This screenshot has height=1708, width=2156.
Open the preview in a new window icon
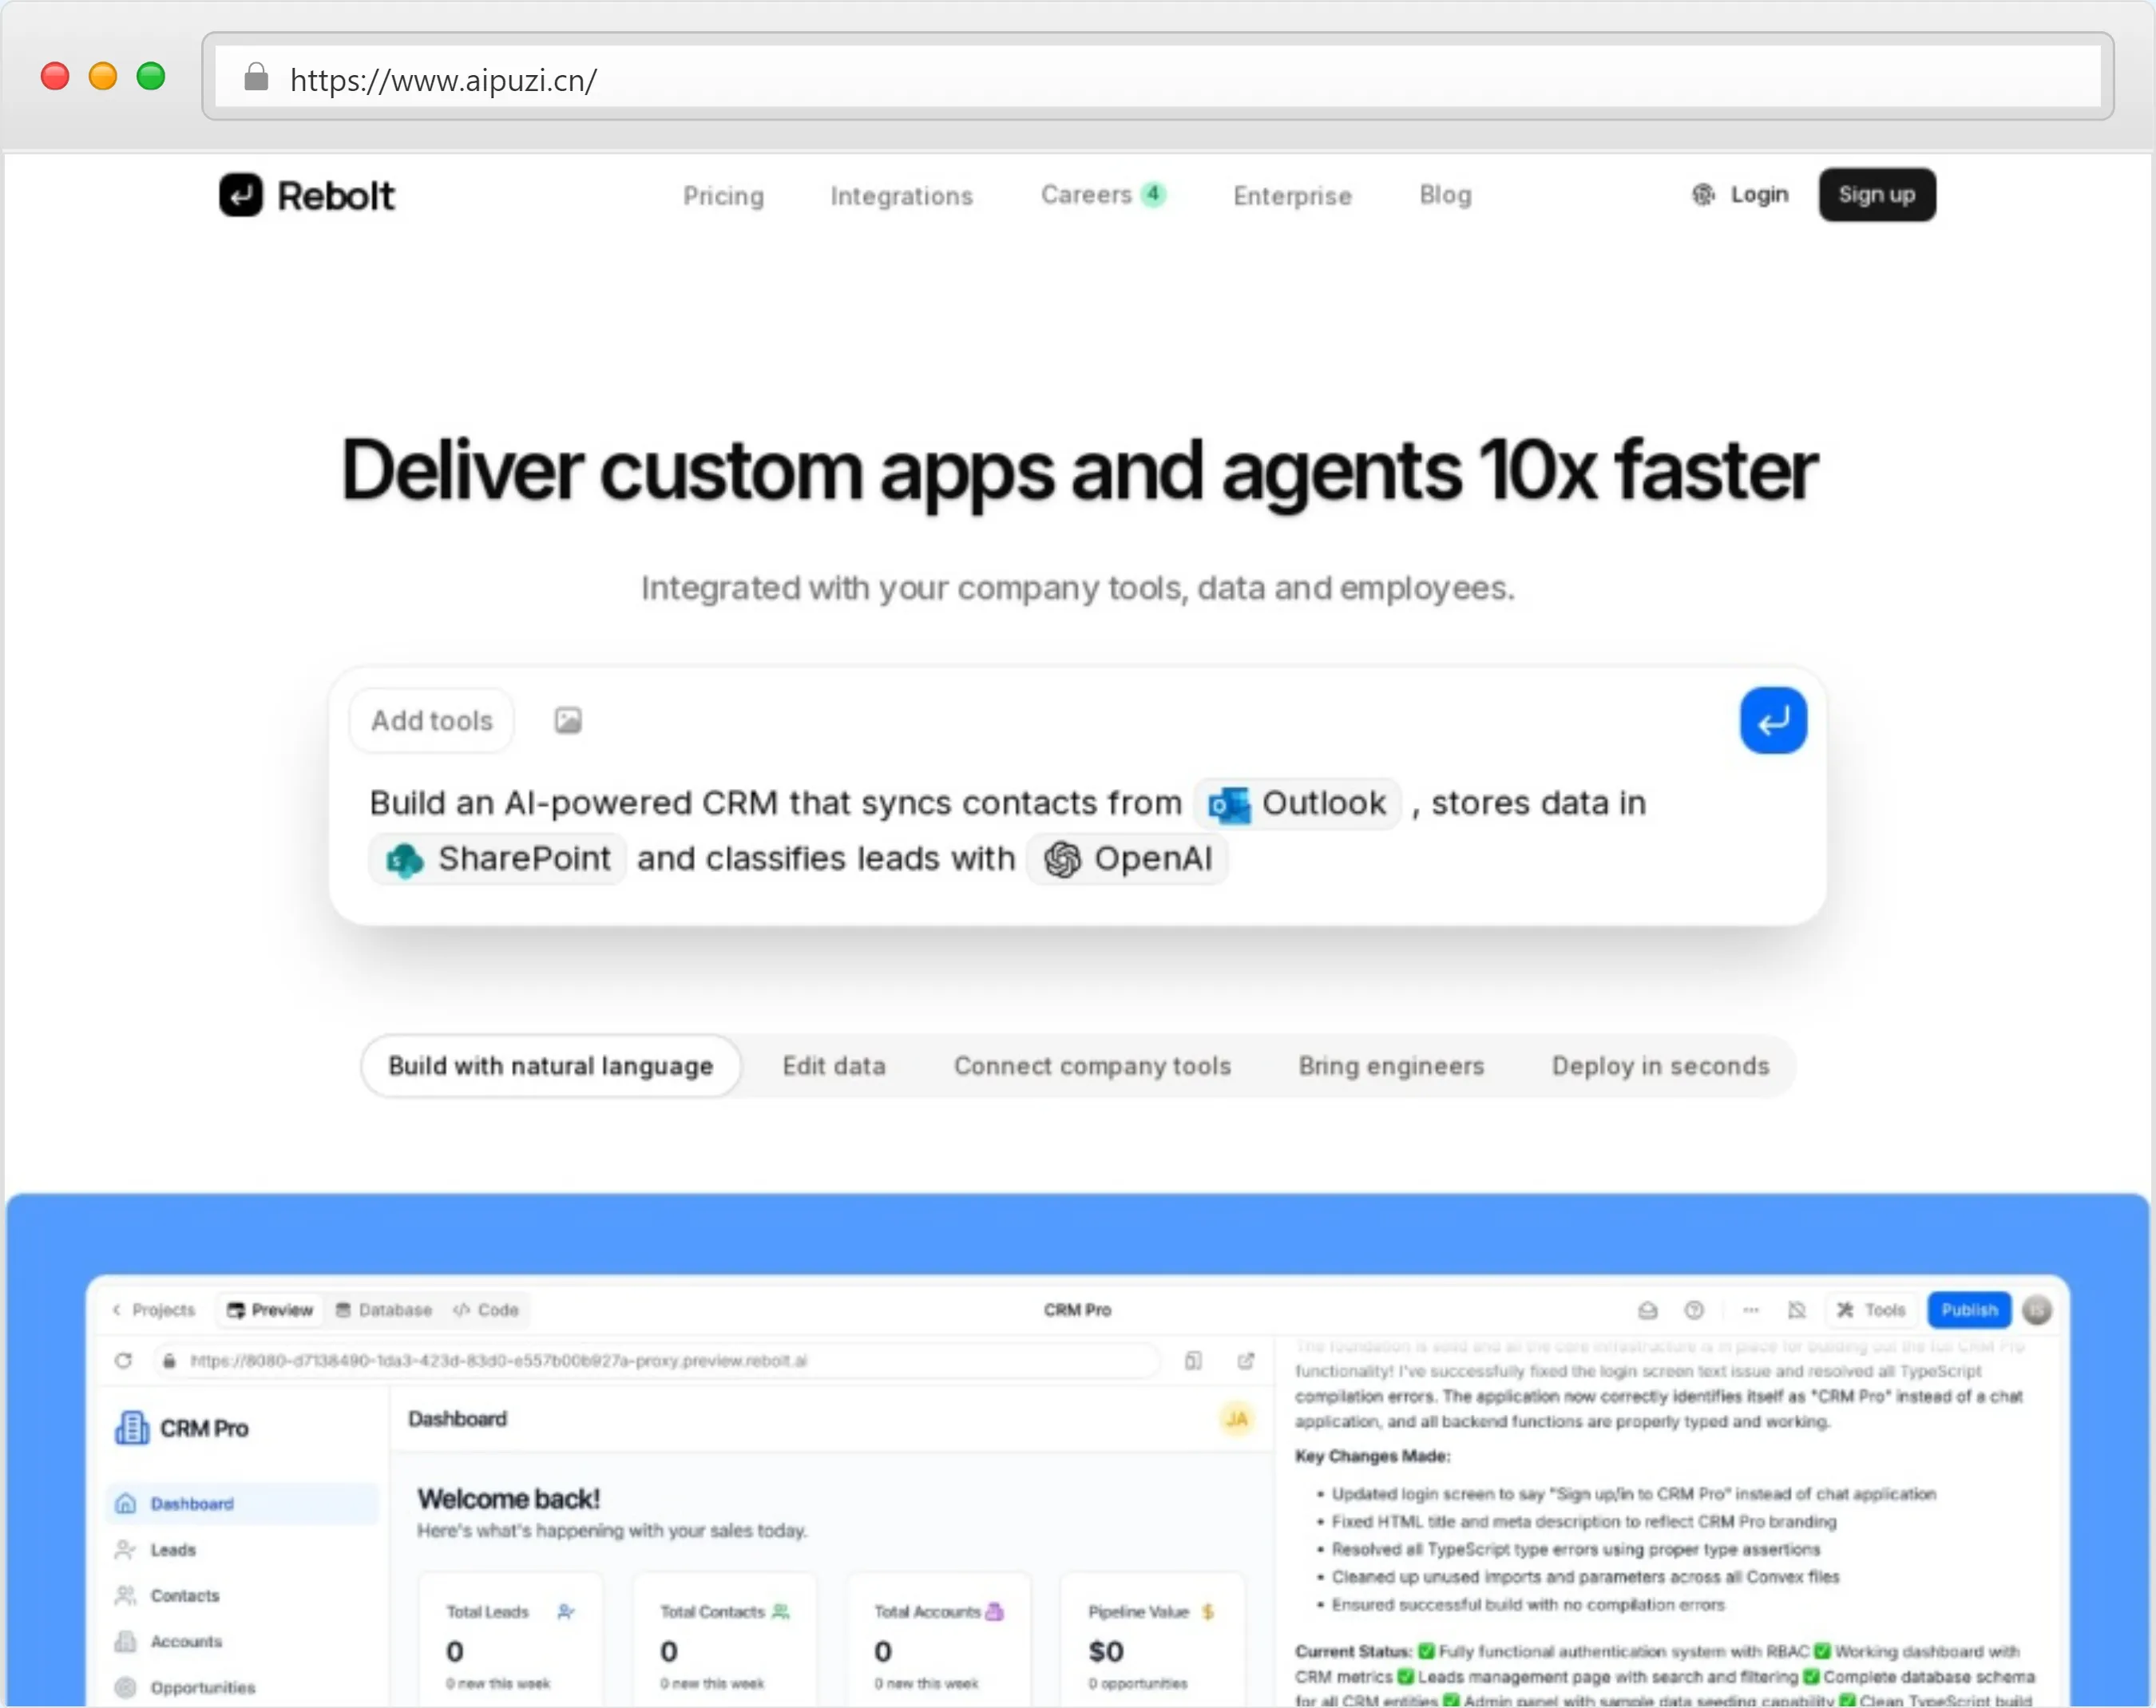pyautogui.click(x=1246, y=1361)
